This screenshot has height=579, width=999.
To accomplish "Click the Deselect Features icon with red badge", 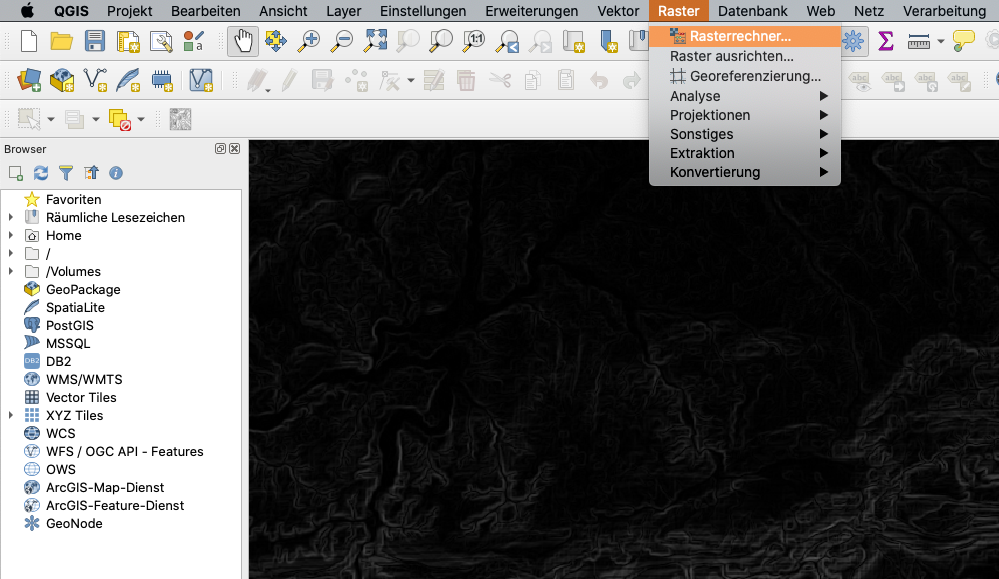I will pyautogui.click(x=119, y=119).
